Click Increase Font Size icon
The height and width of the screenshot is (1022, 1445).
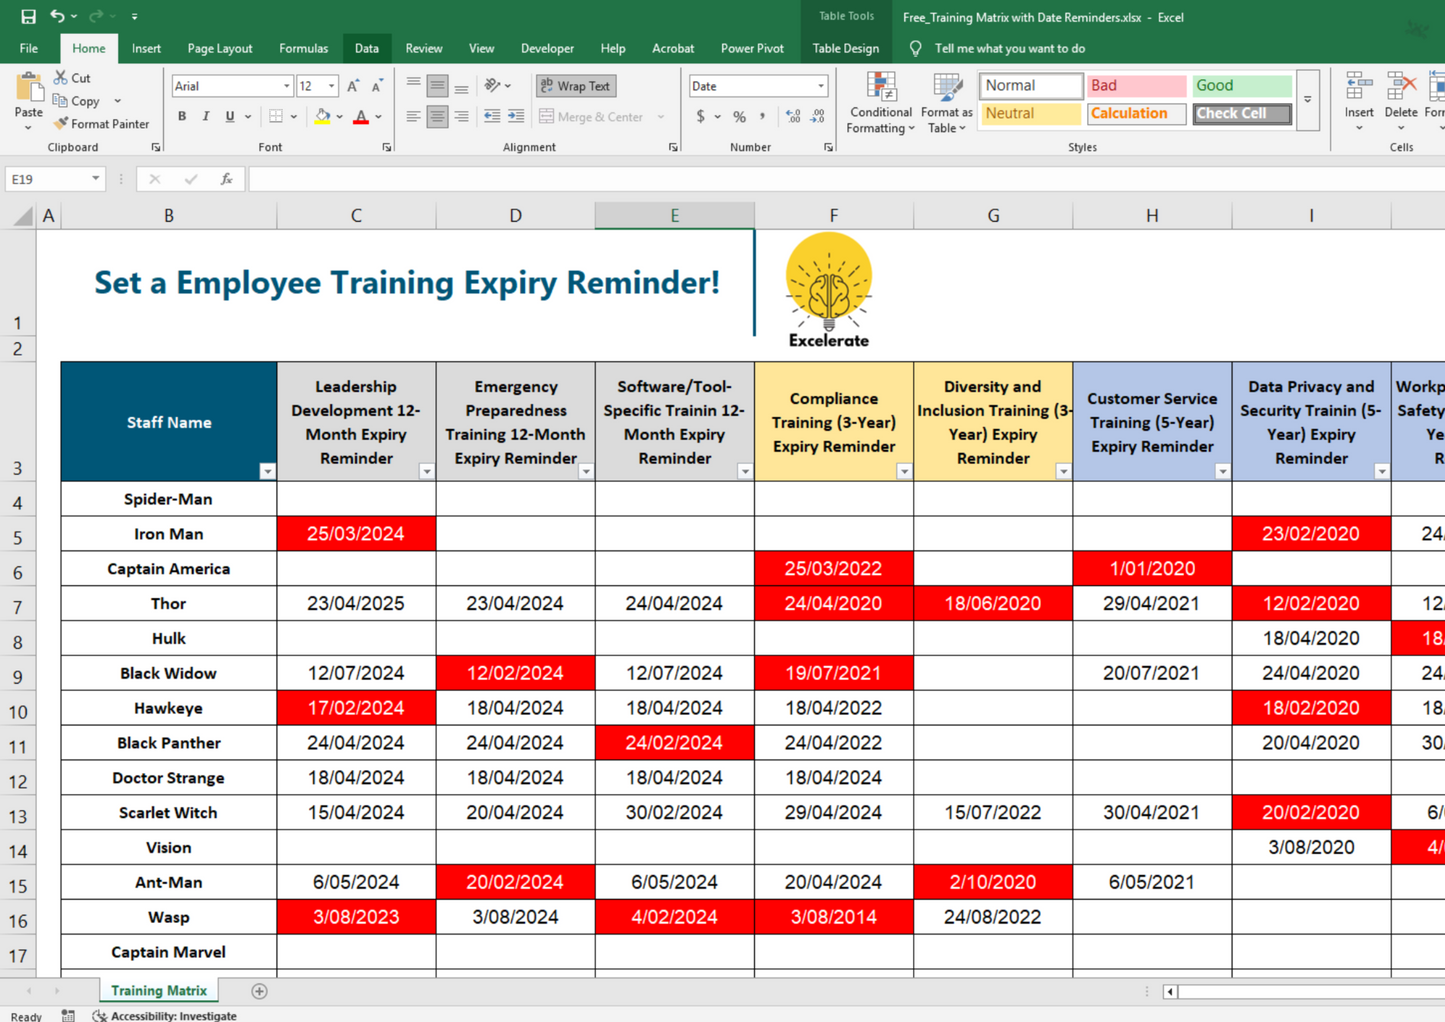pos(353,87)
